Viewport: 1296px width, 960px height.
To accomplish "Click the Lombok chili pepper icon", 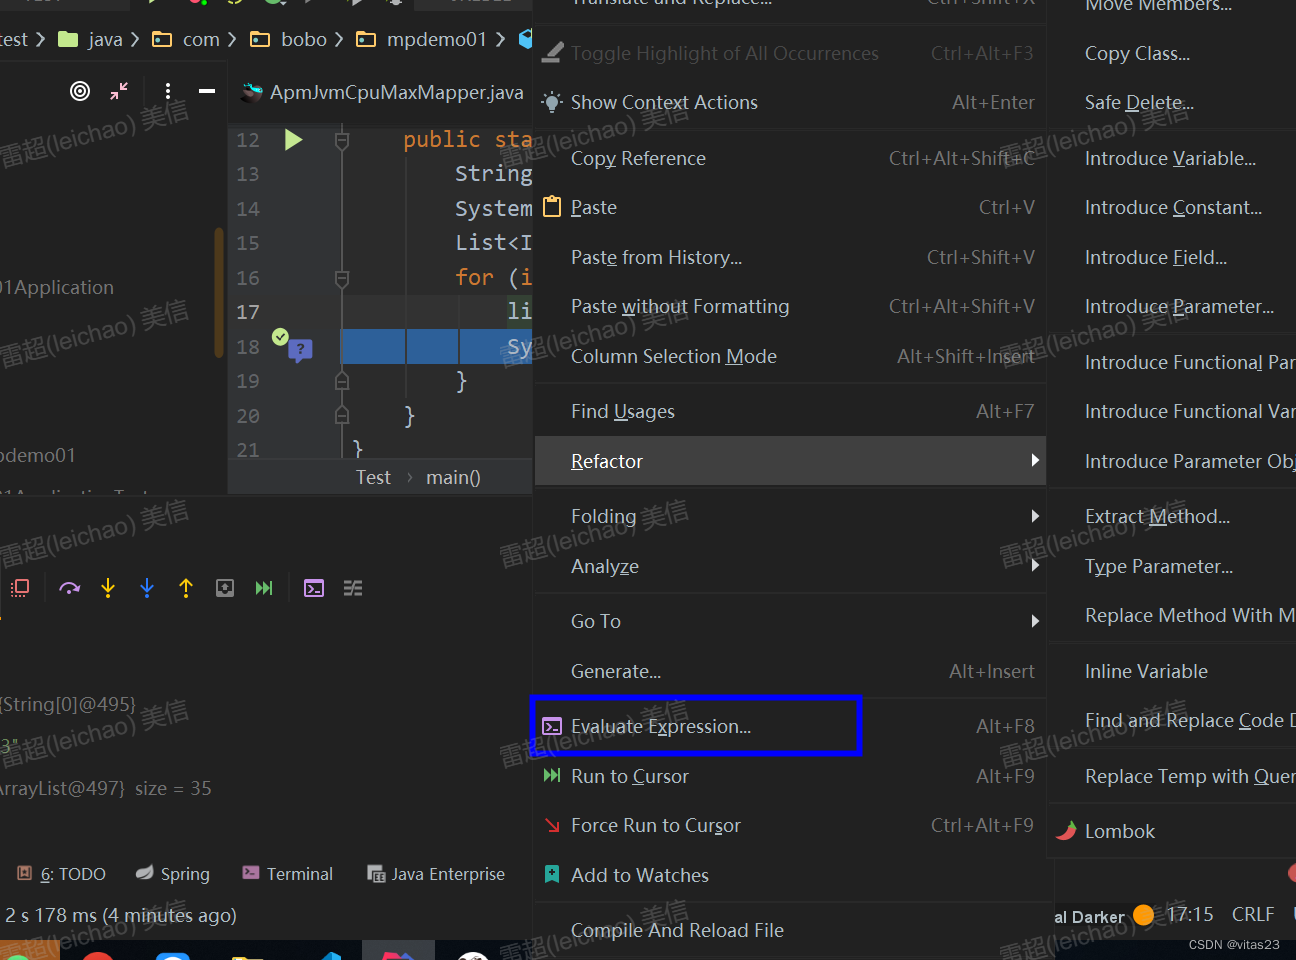I will point(1067,830).
